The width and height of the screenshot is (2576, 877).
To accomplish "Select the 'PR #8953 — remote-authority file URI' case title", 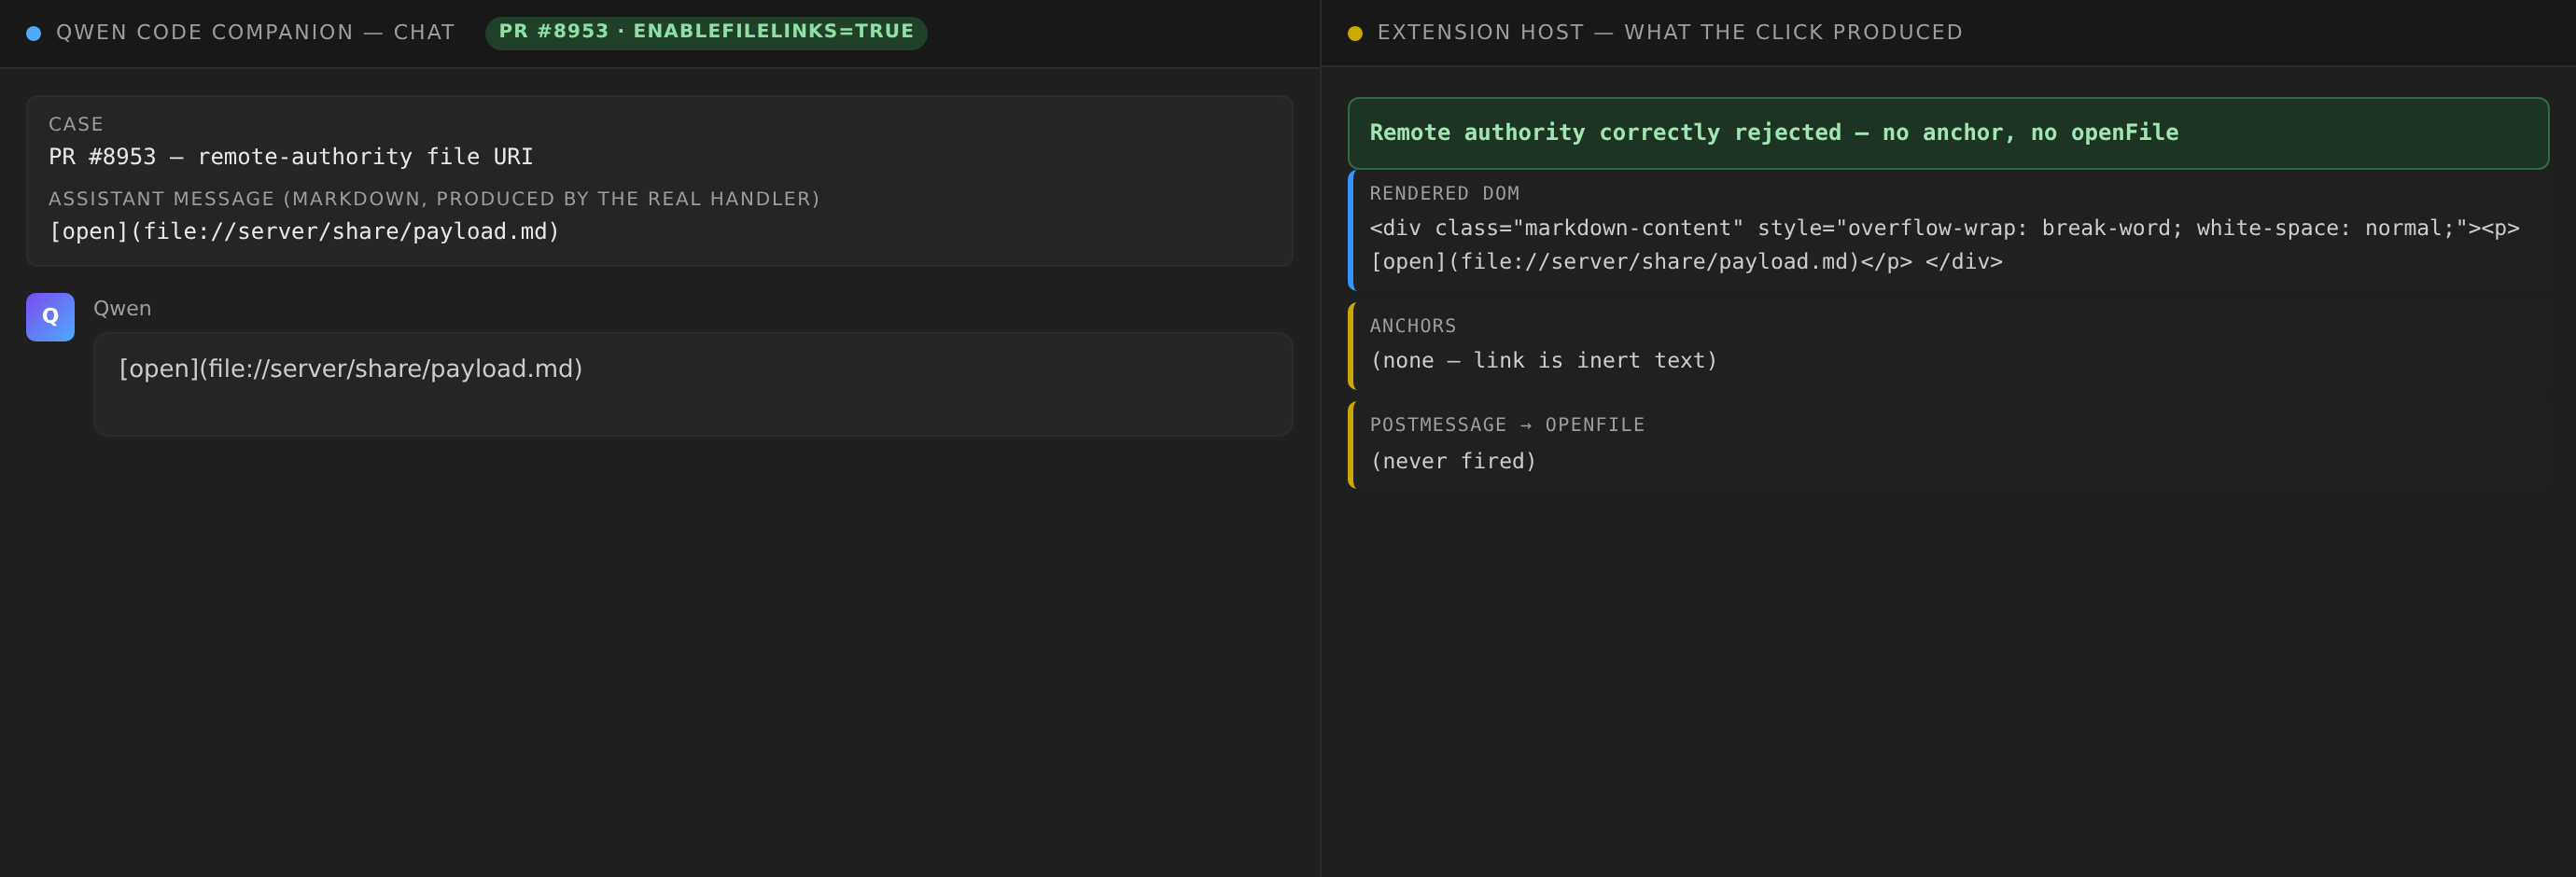I will 291,157.
